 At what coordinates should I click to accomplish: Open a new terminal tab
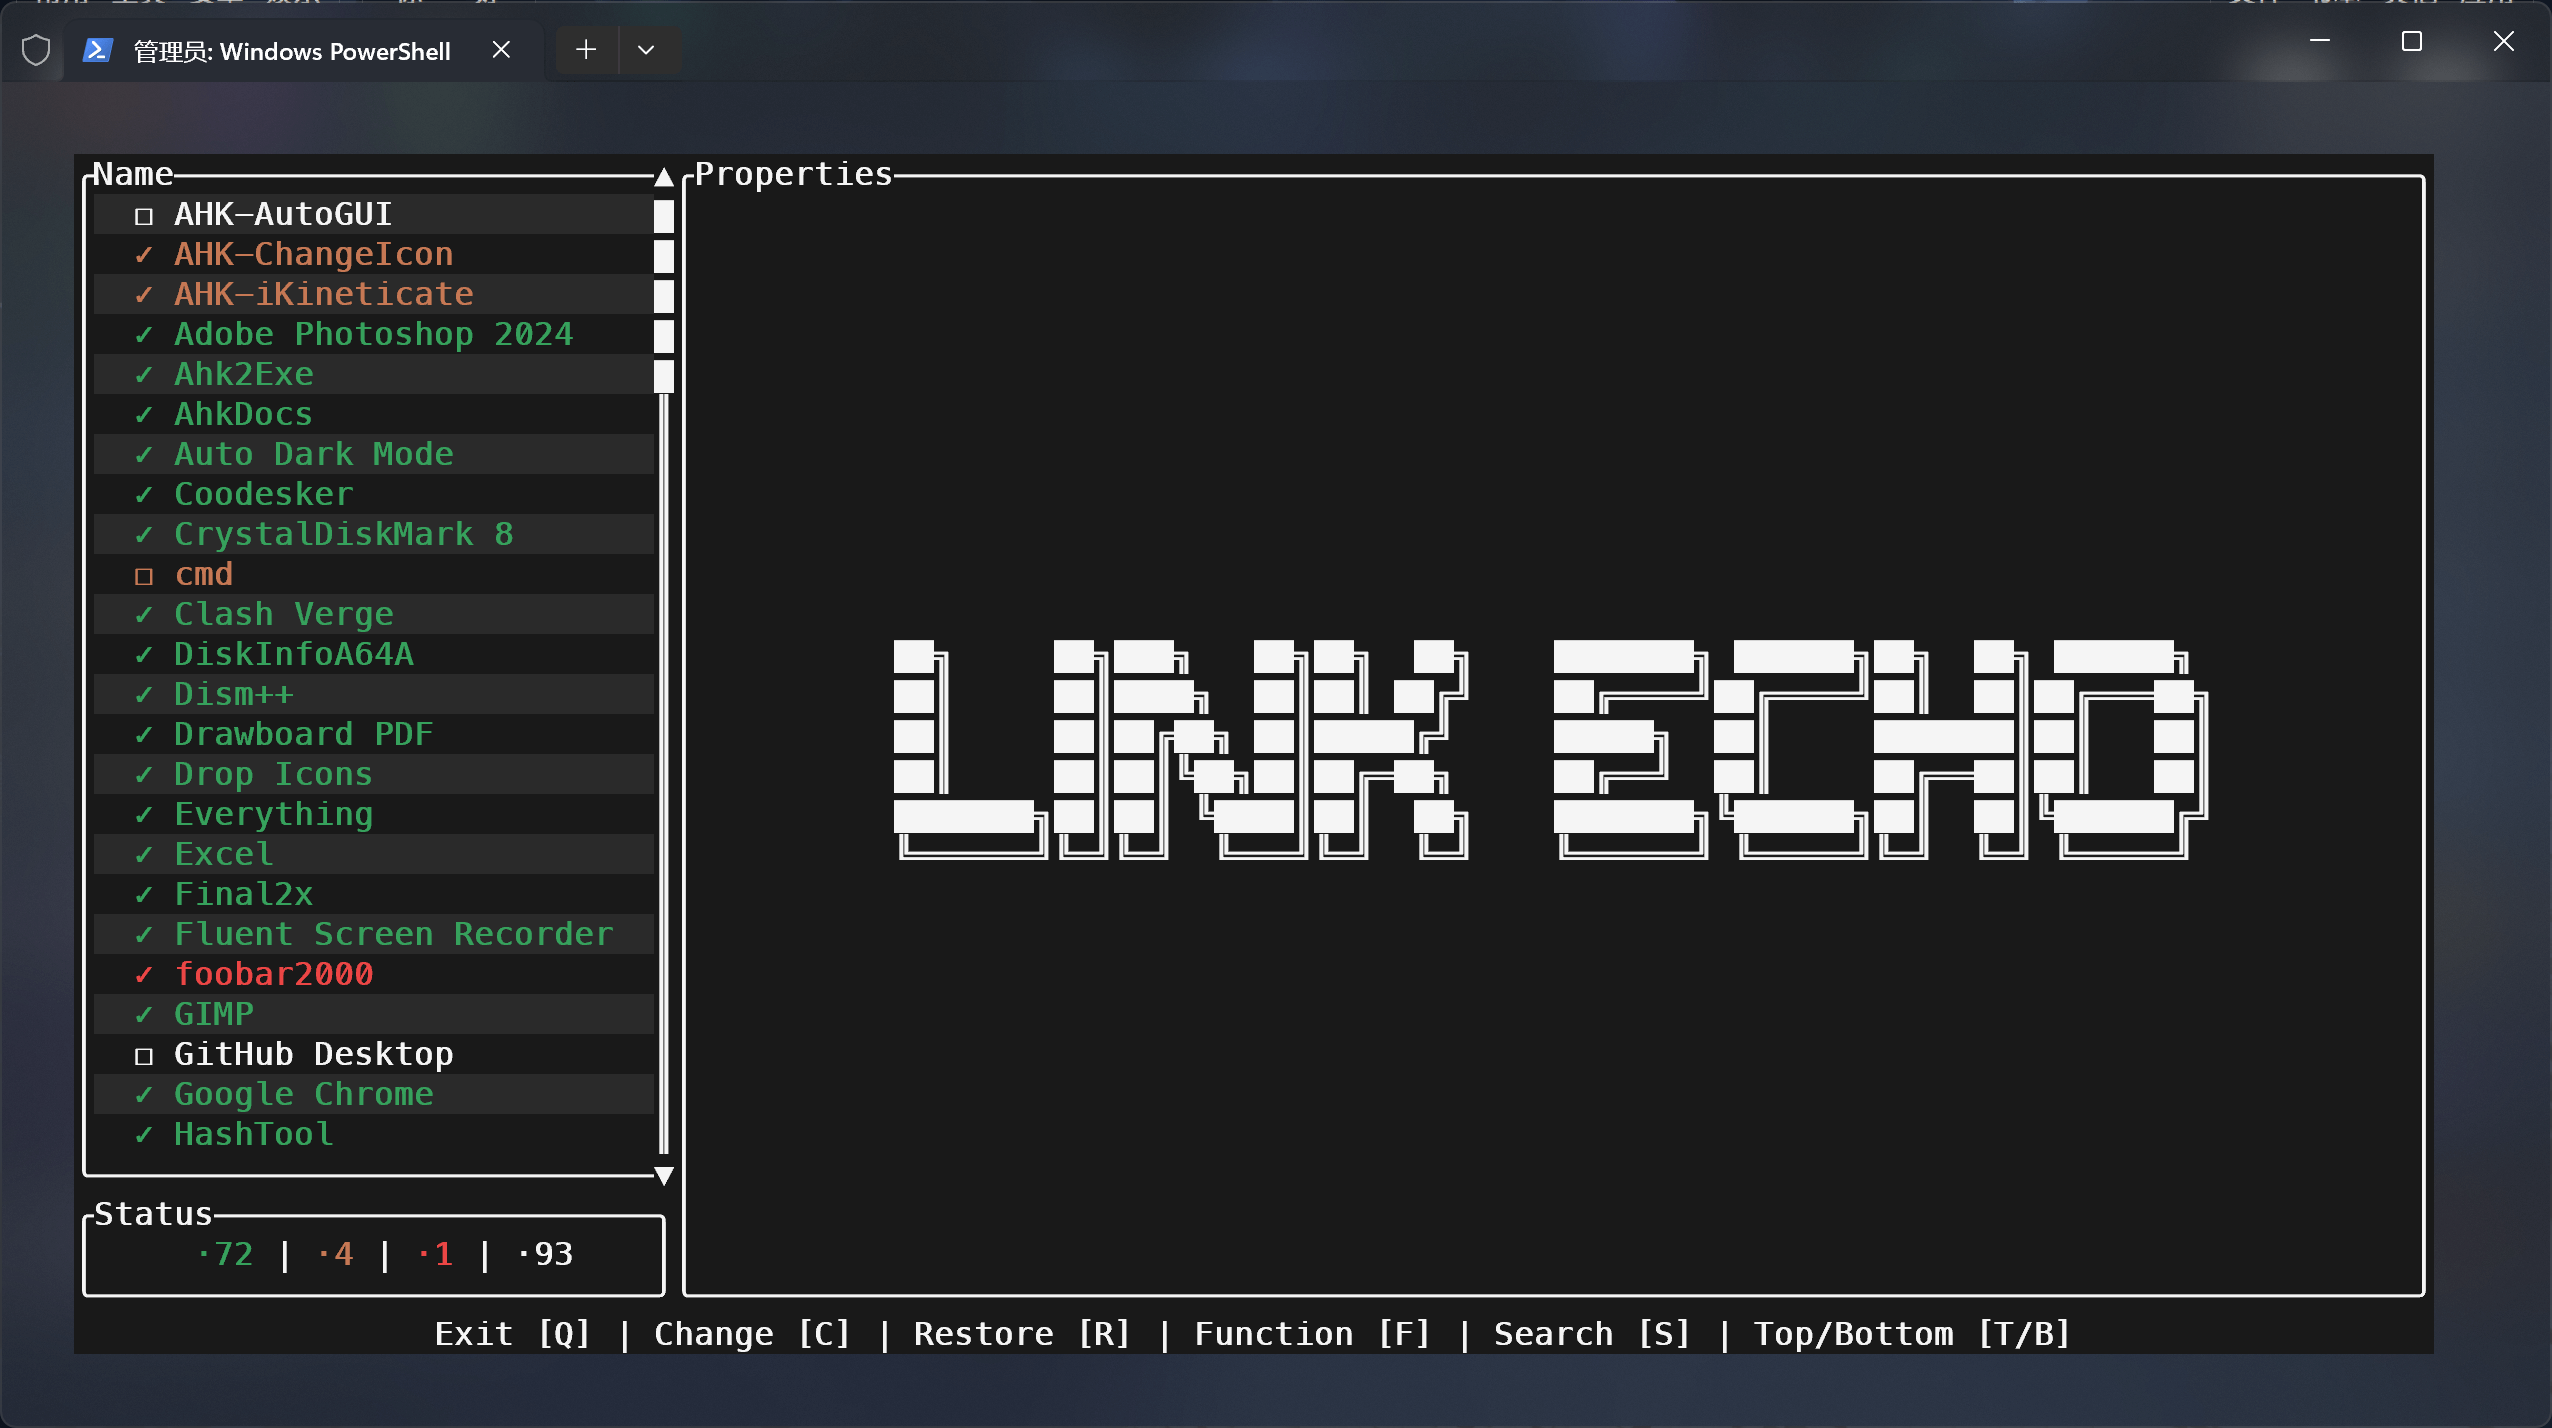586,49
